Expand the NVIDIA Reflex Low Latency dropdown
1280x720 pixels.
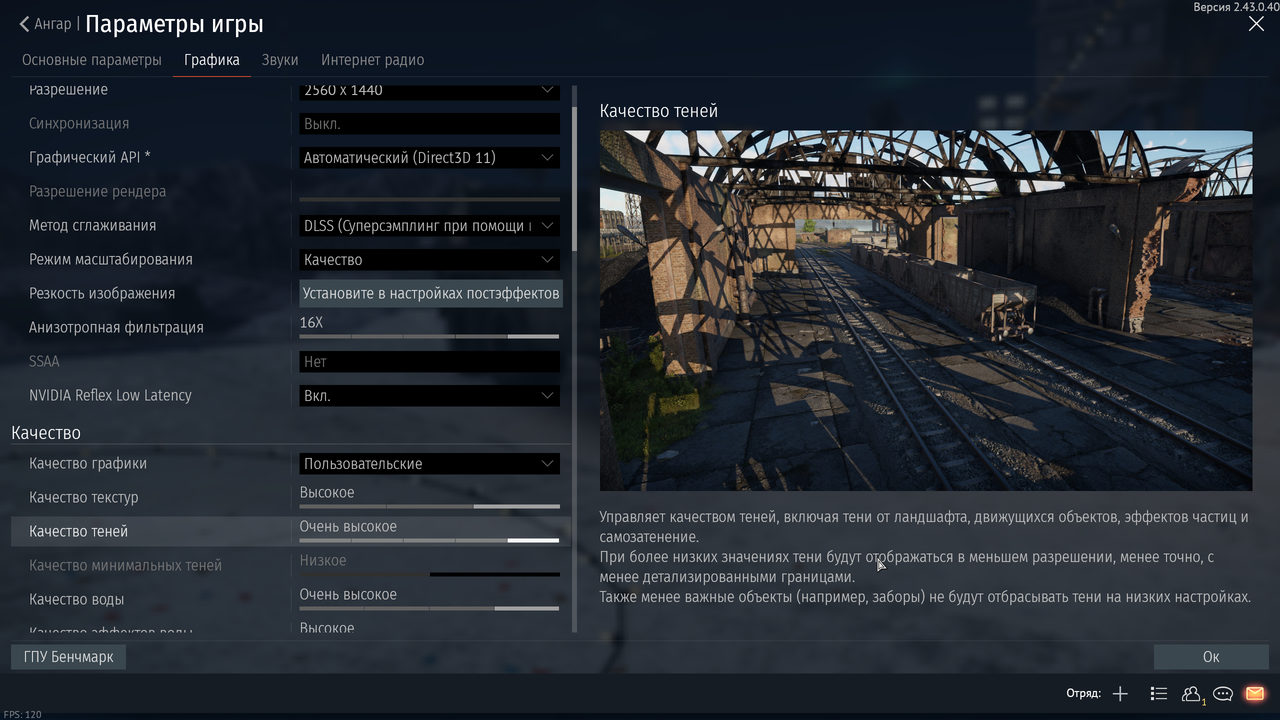point(430,396)
